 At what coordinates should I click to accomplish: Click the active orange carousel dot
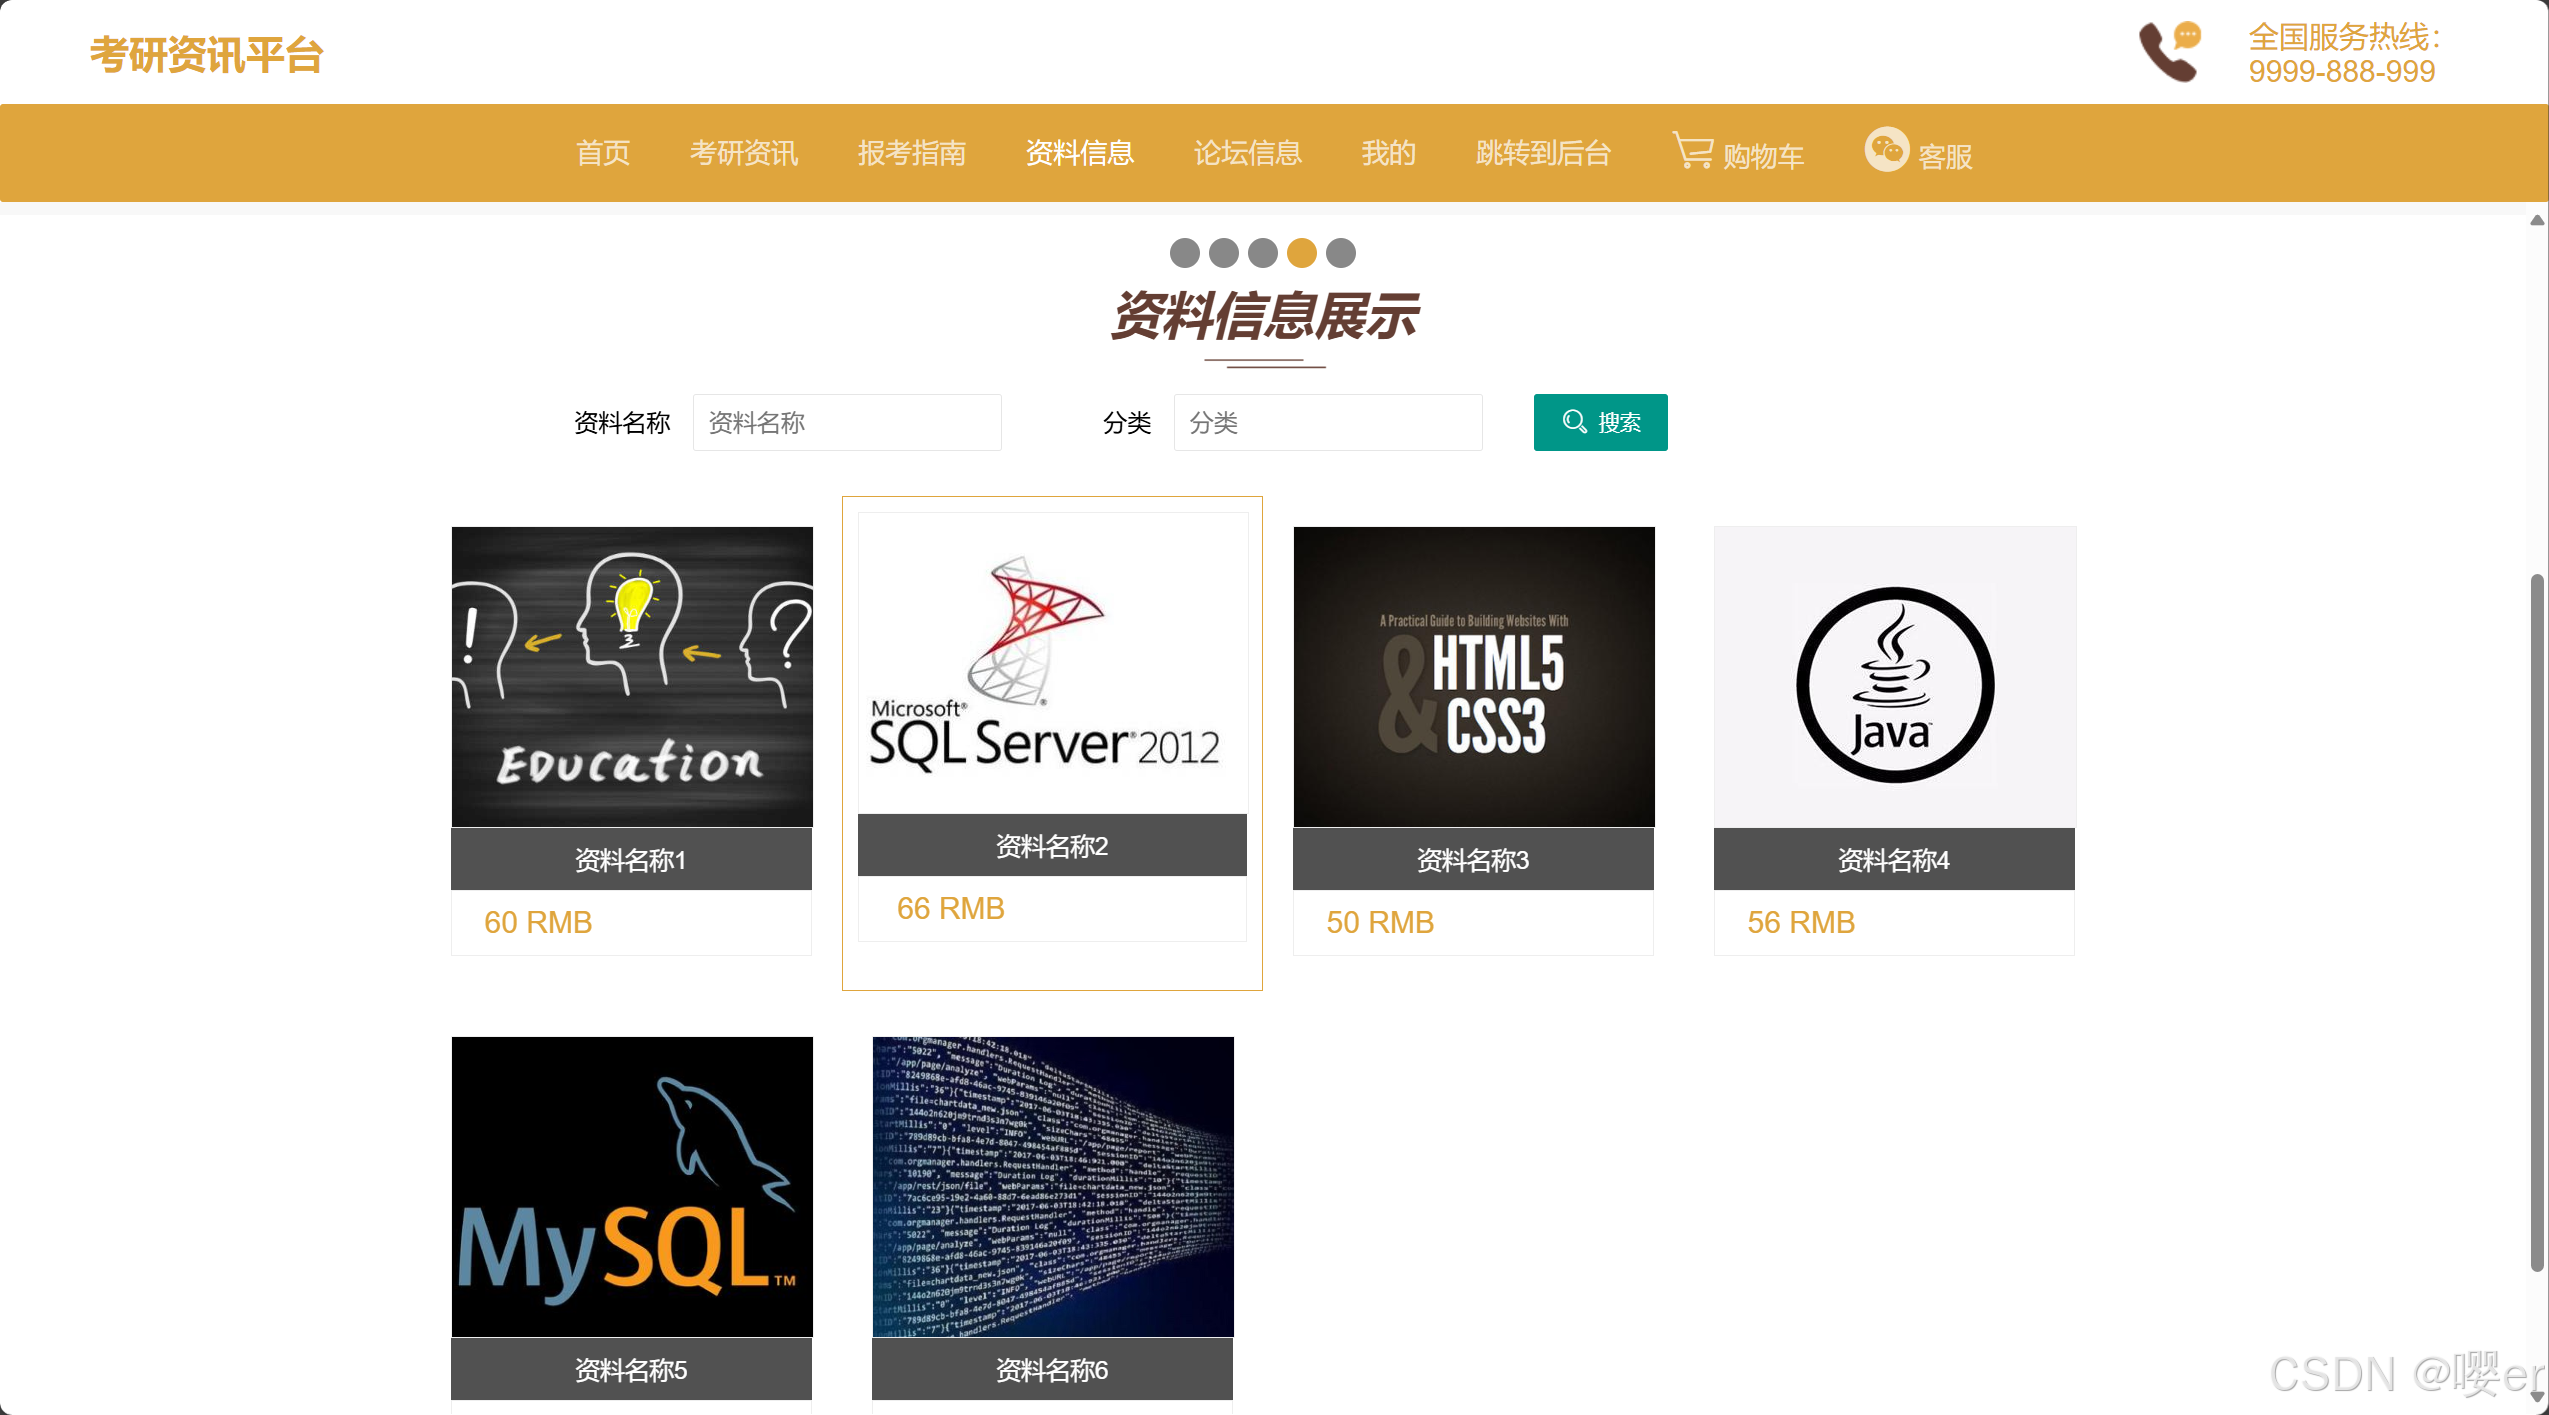click(x=1301, y=253)
